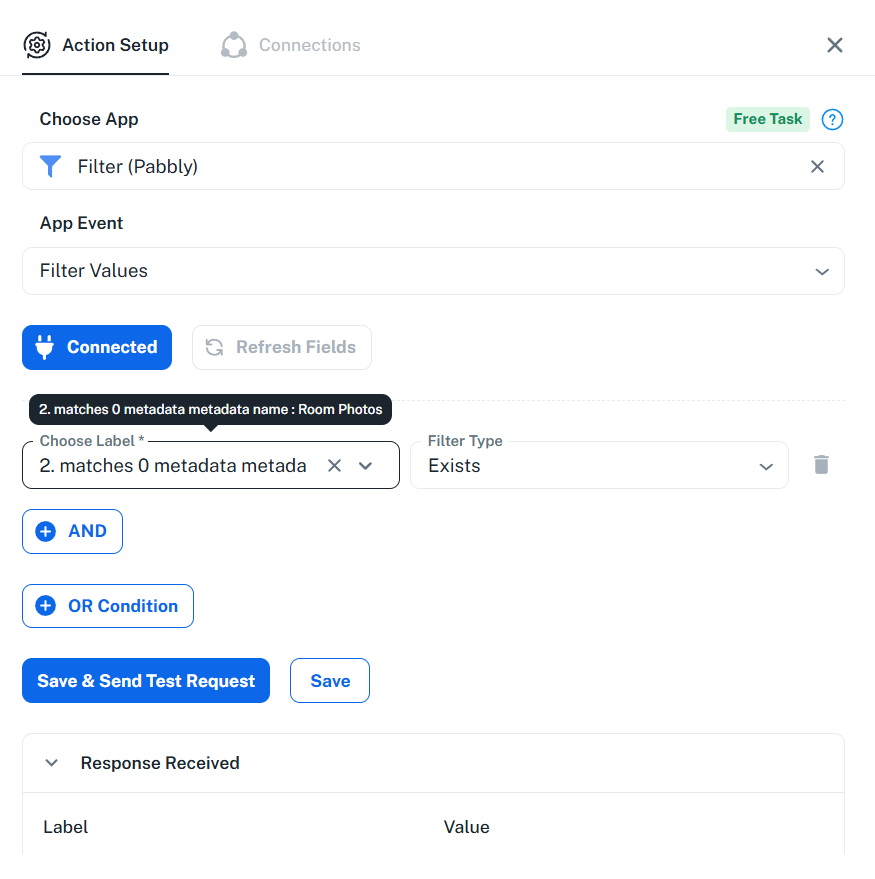Open the Choose Label dropdown arrow
875x879 pixels.
pos(366,465)
